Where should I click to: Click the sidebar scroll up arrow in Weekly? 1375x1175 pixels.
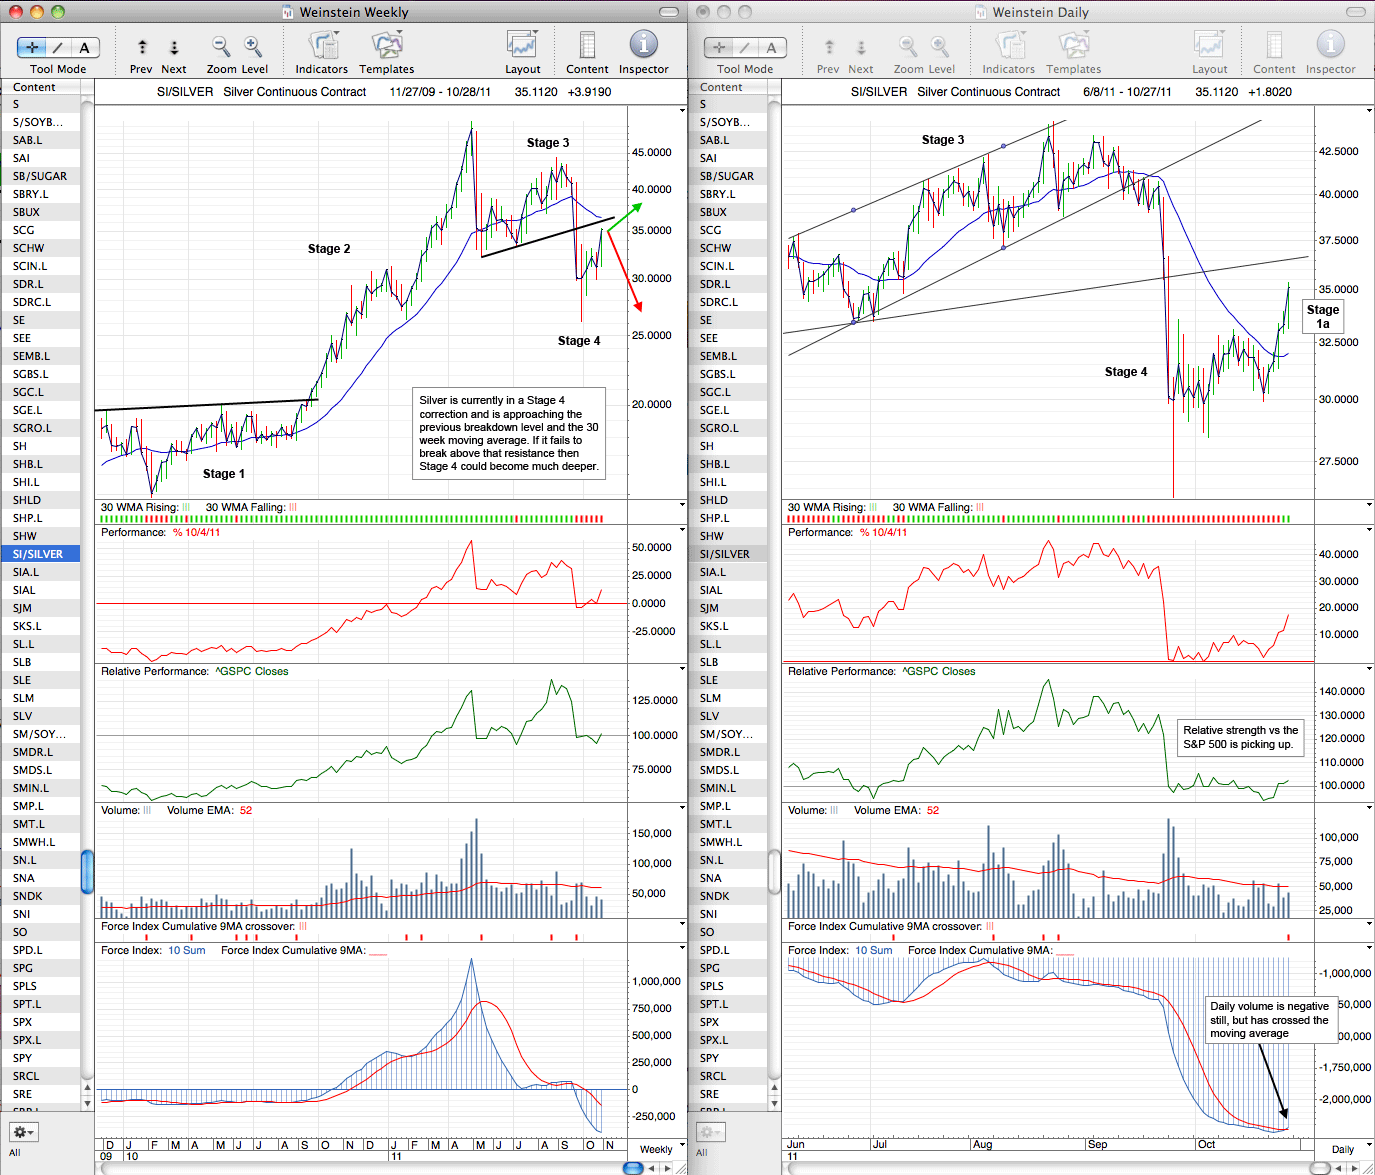87,1087
